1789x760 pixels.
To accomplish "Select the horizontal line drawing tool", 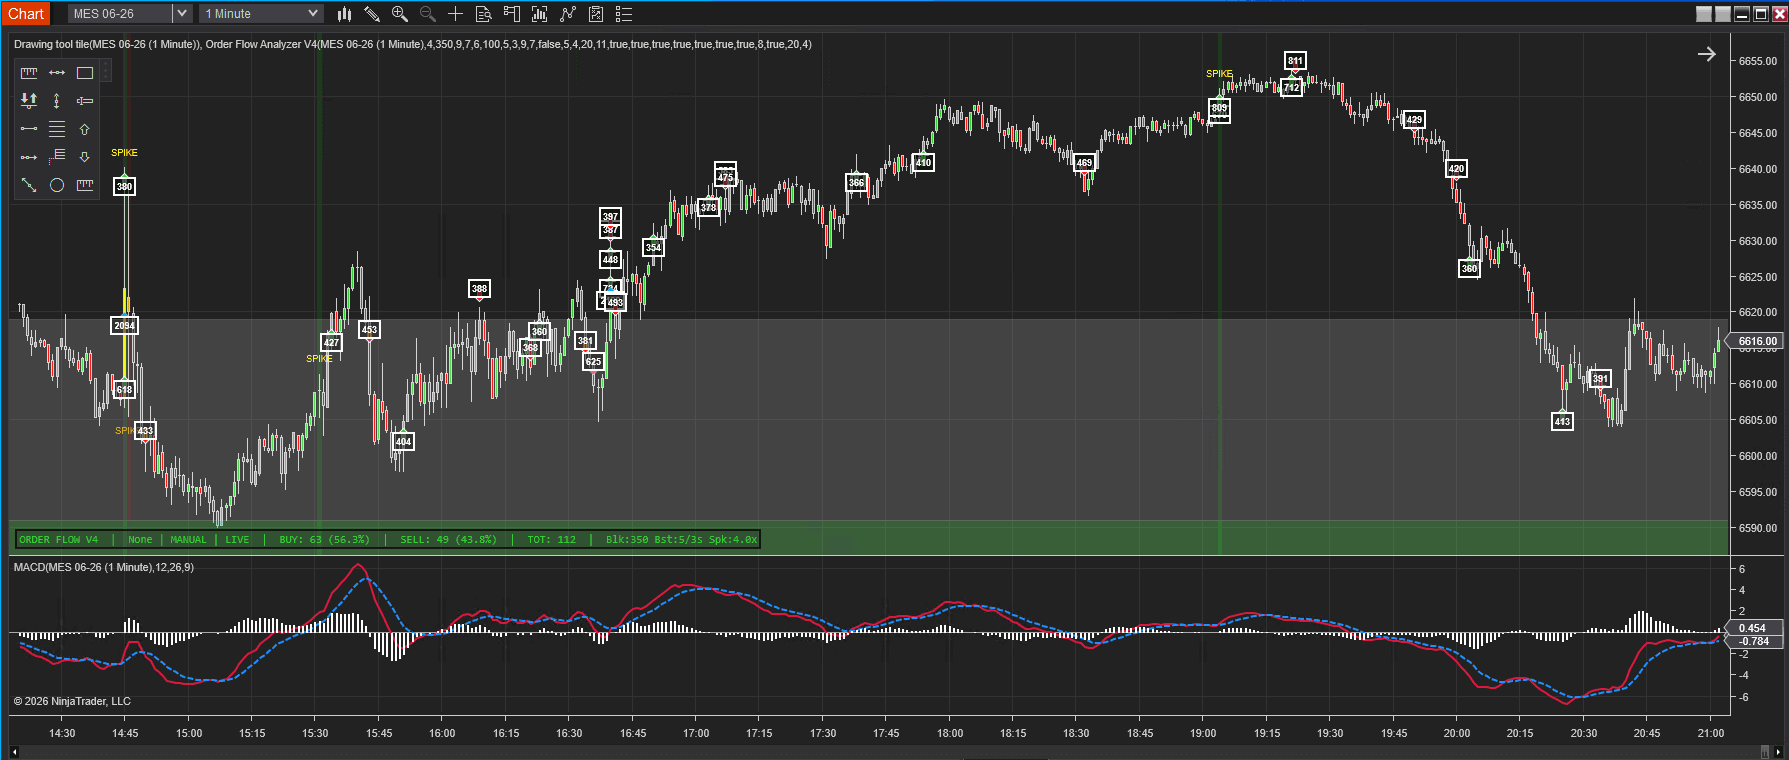I will [x=57, y=73].
